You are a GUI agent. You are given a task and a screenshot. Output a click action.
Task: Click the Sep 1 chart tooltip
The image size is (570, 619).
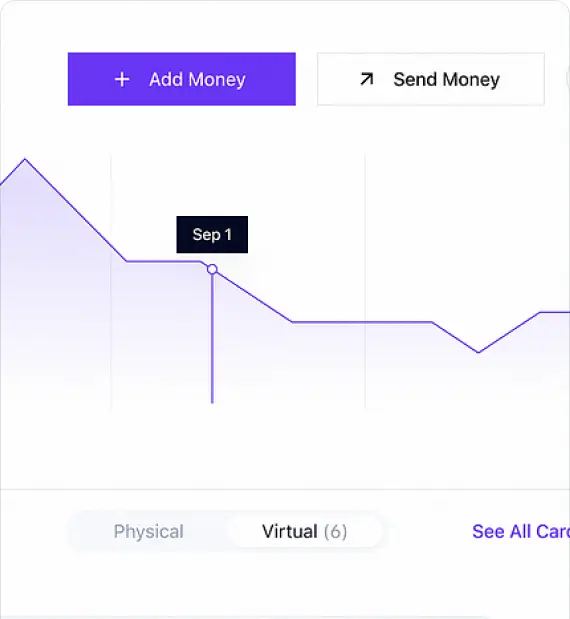click(x=212, y=234)
